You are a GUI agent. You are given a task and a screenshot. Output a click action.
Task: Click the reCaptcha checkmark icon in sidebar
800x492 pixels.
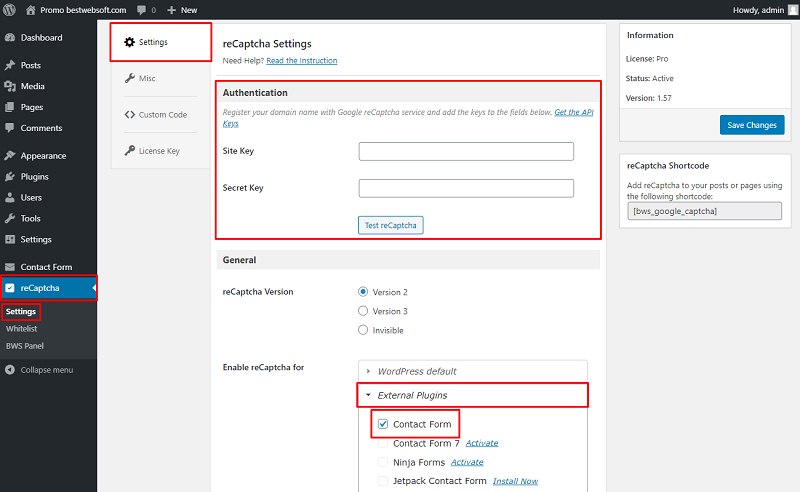(10, 288)
